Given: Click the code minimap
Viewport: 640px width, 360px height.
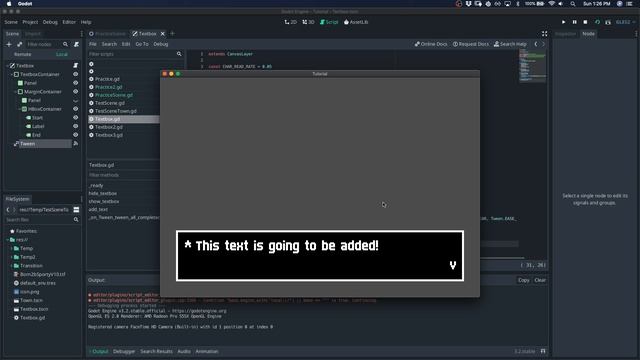Looking at the screenshot, I should [533, 65].
